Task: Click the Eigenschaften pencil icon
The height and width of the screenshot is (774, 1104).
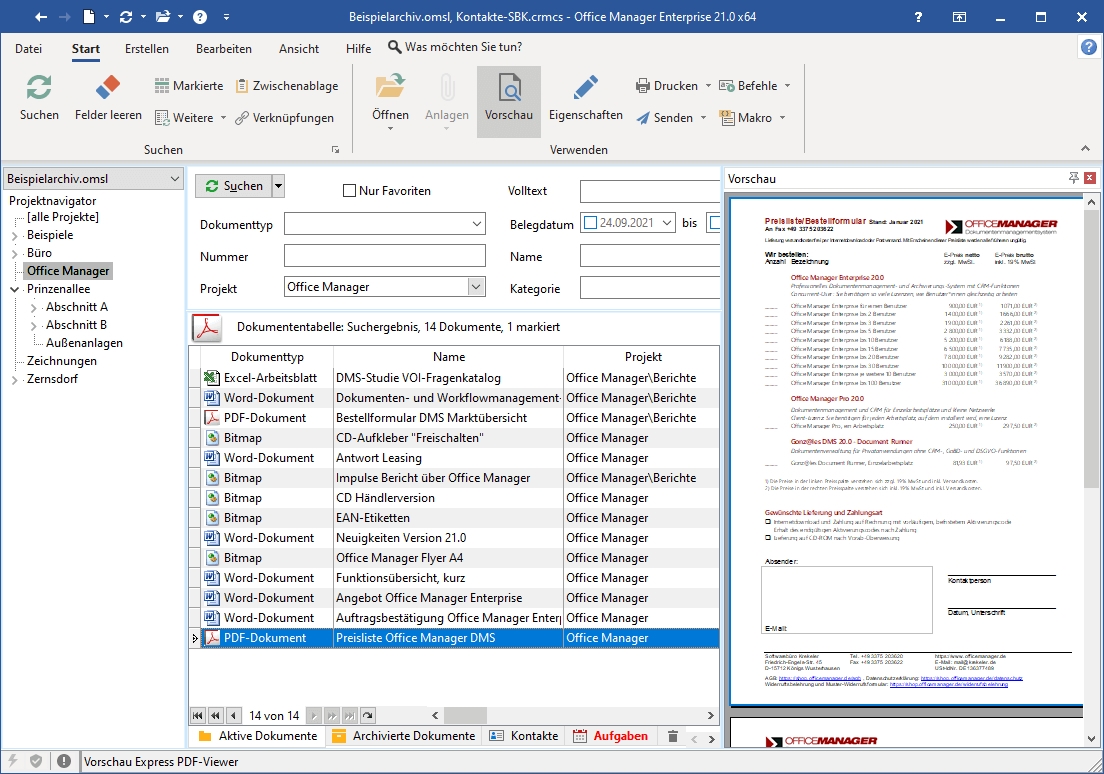Action: coord(585,88)
